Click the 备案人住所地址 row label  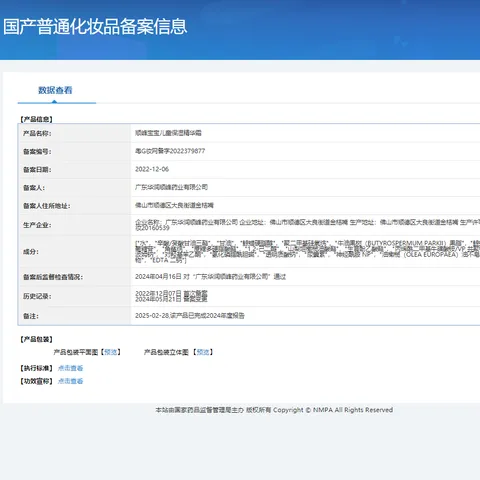[x=46, y=206]
